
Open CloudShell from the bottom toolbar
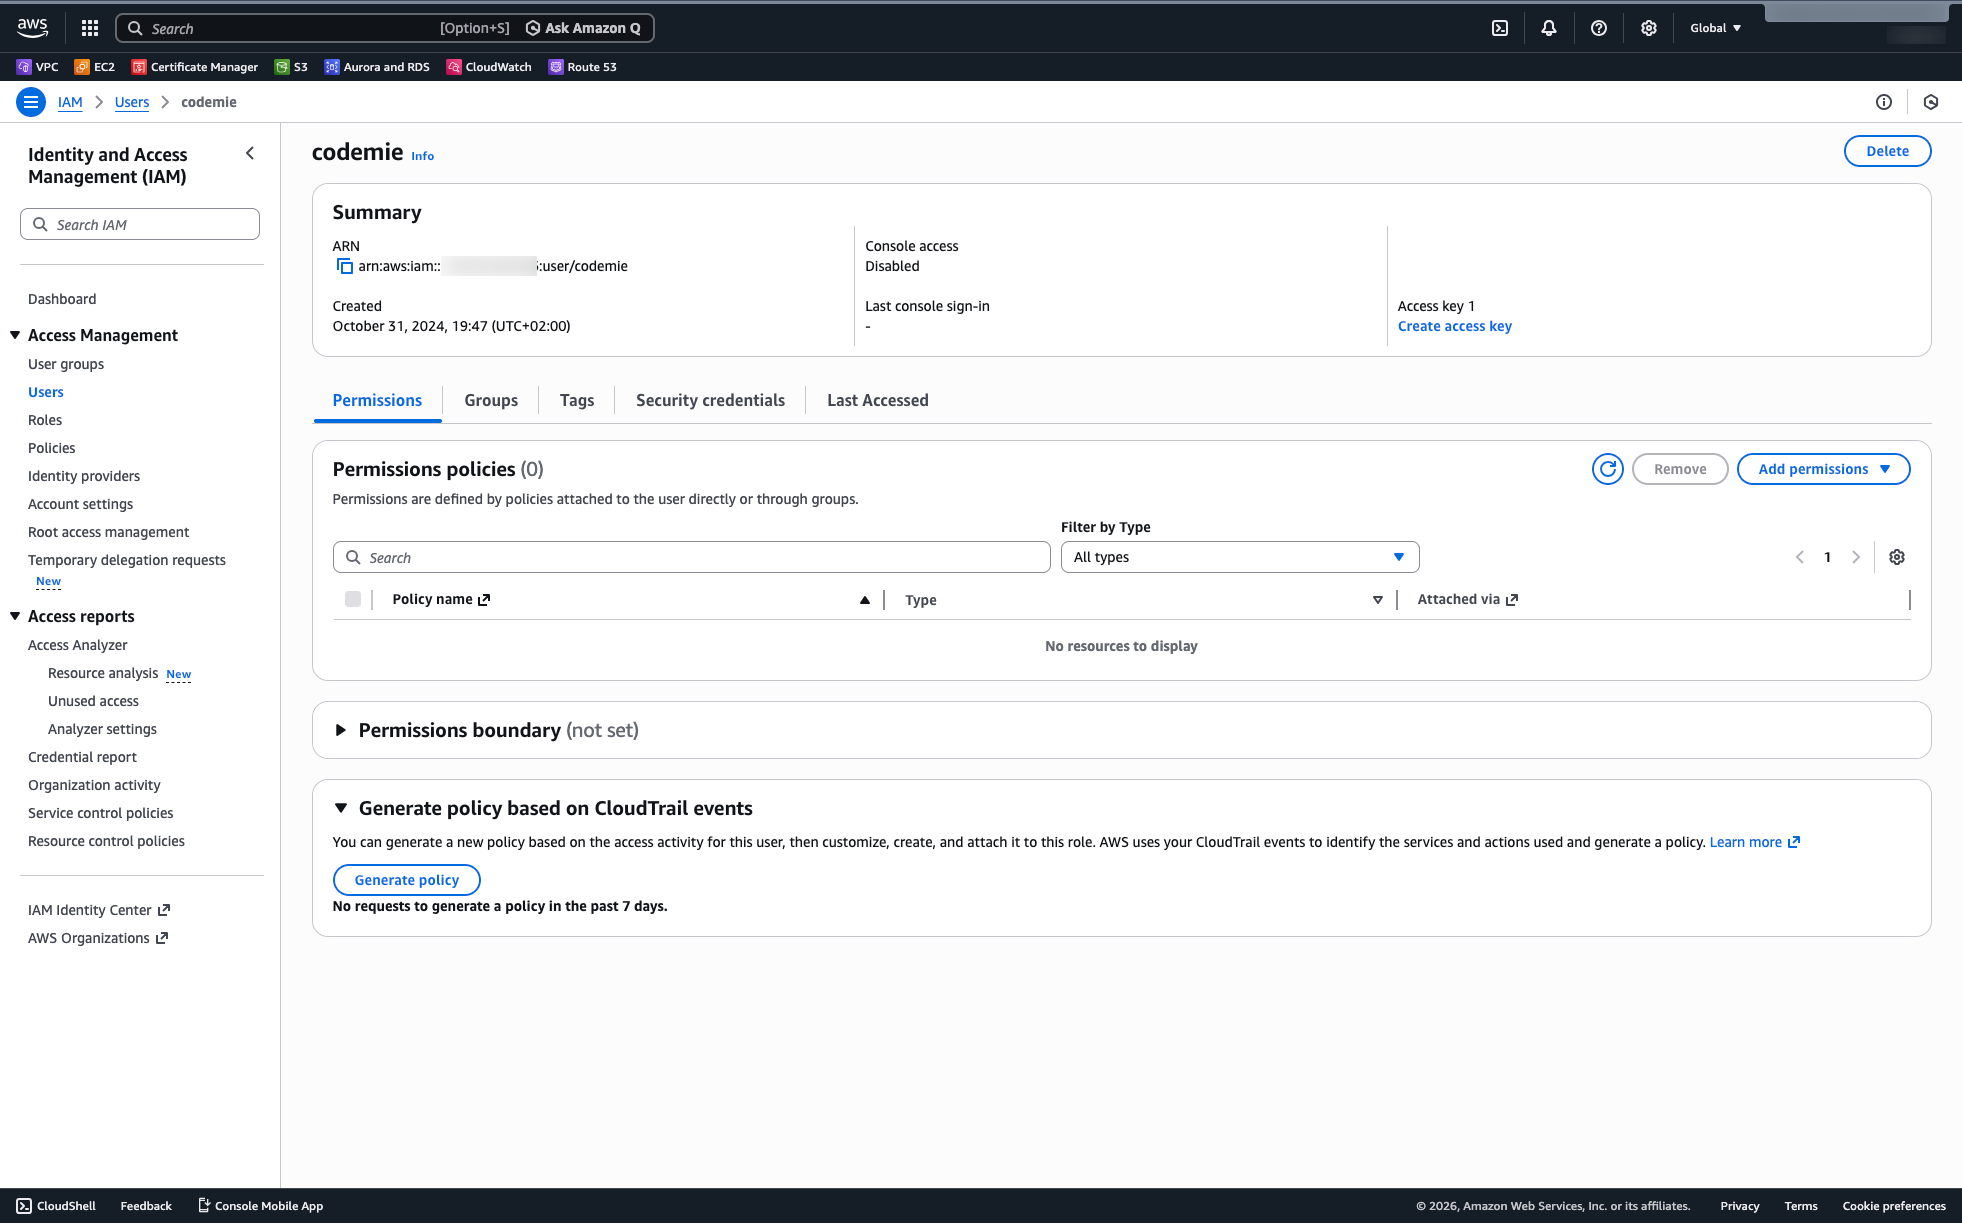[55, 1206]
